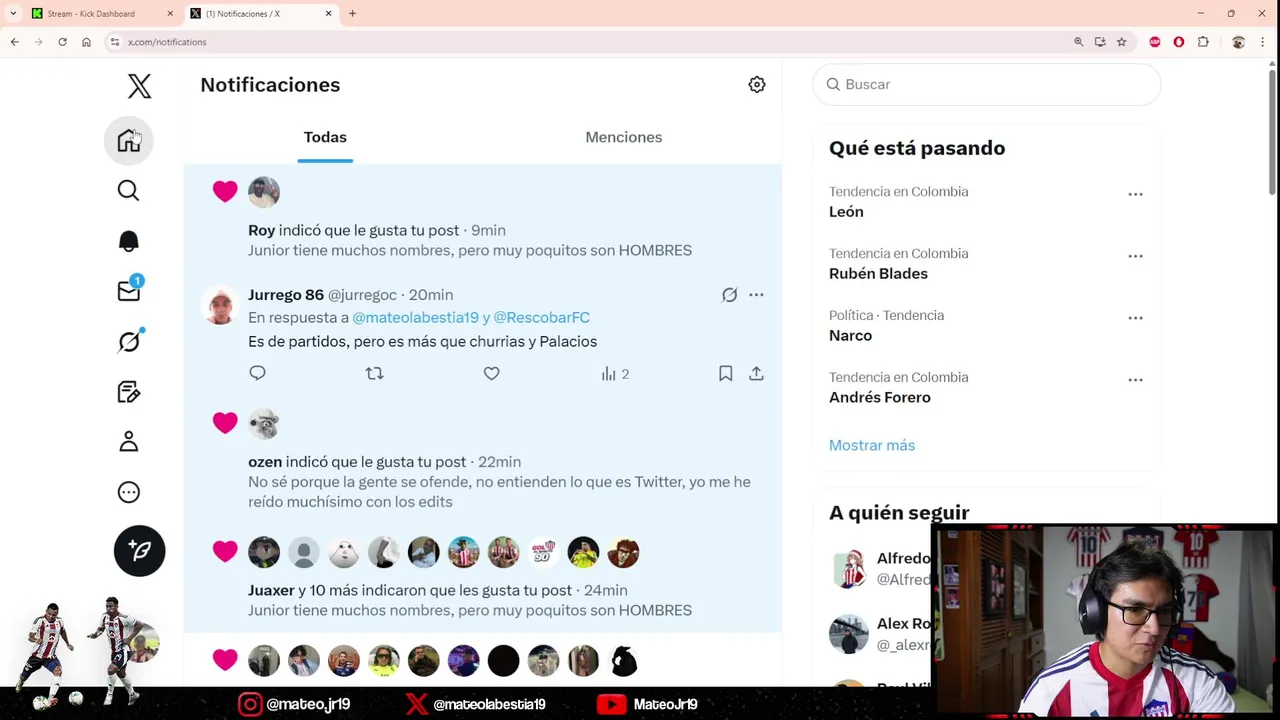Click the Juaxer username link
This screenshot has width=1280, height=720.
[x=271, y=590]
